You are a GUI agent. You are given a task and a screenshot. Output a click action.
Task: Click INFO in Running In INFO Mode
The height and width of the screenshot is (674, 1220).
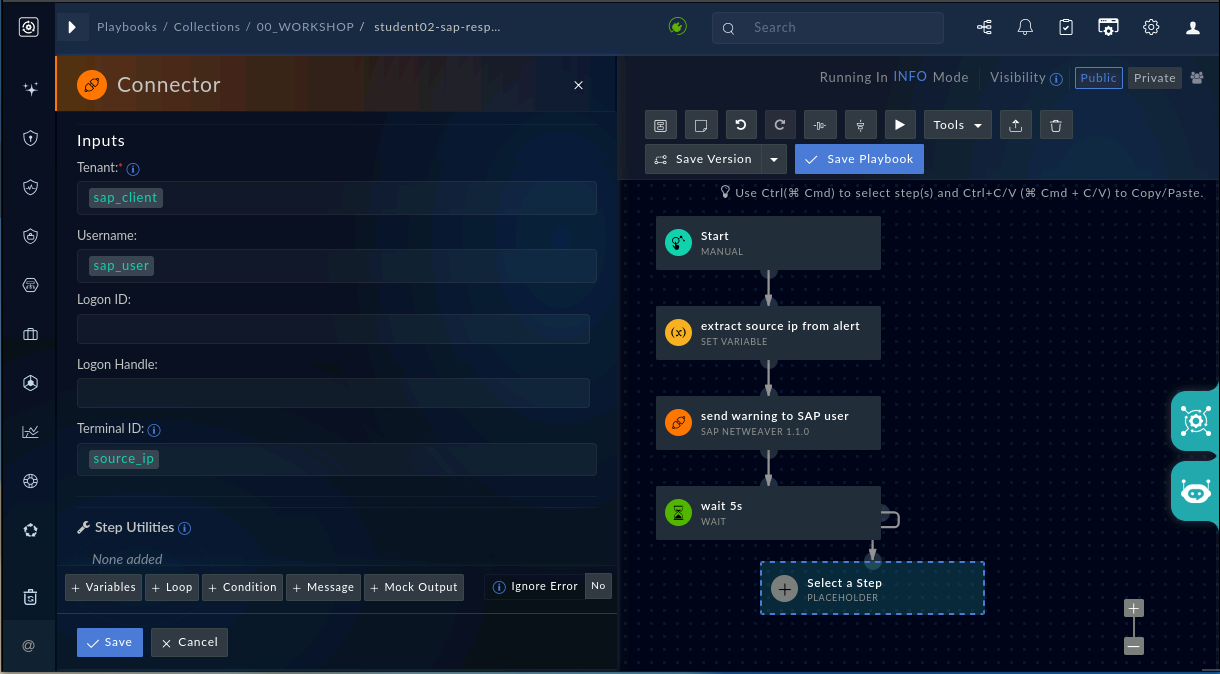click(910, 77)
